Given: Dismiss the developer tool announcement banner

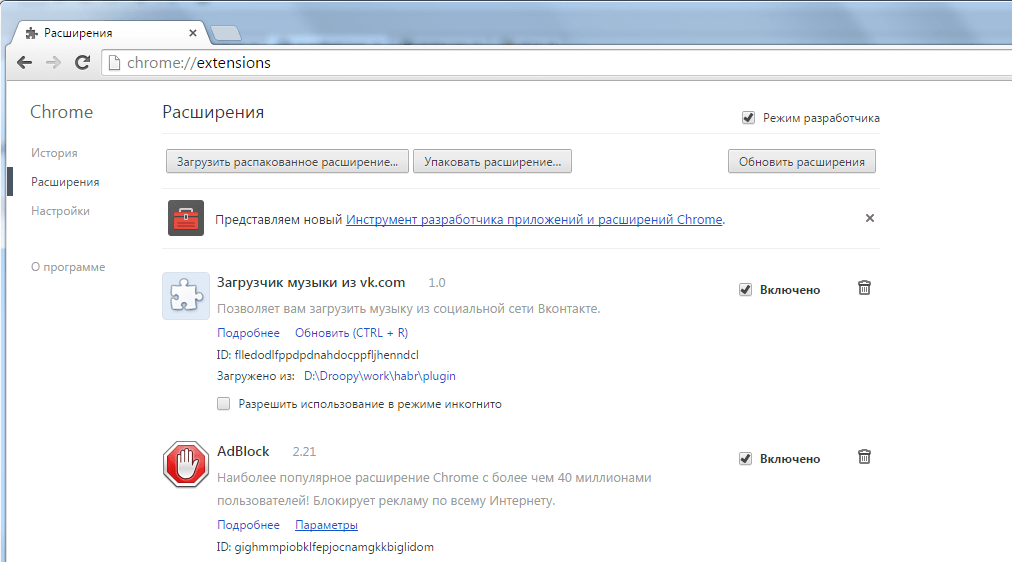Looking at the screenshot, I should 870,218.
